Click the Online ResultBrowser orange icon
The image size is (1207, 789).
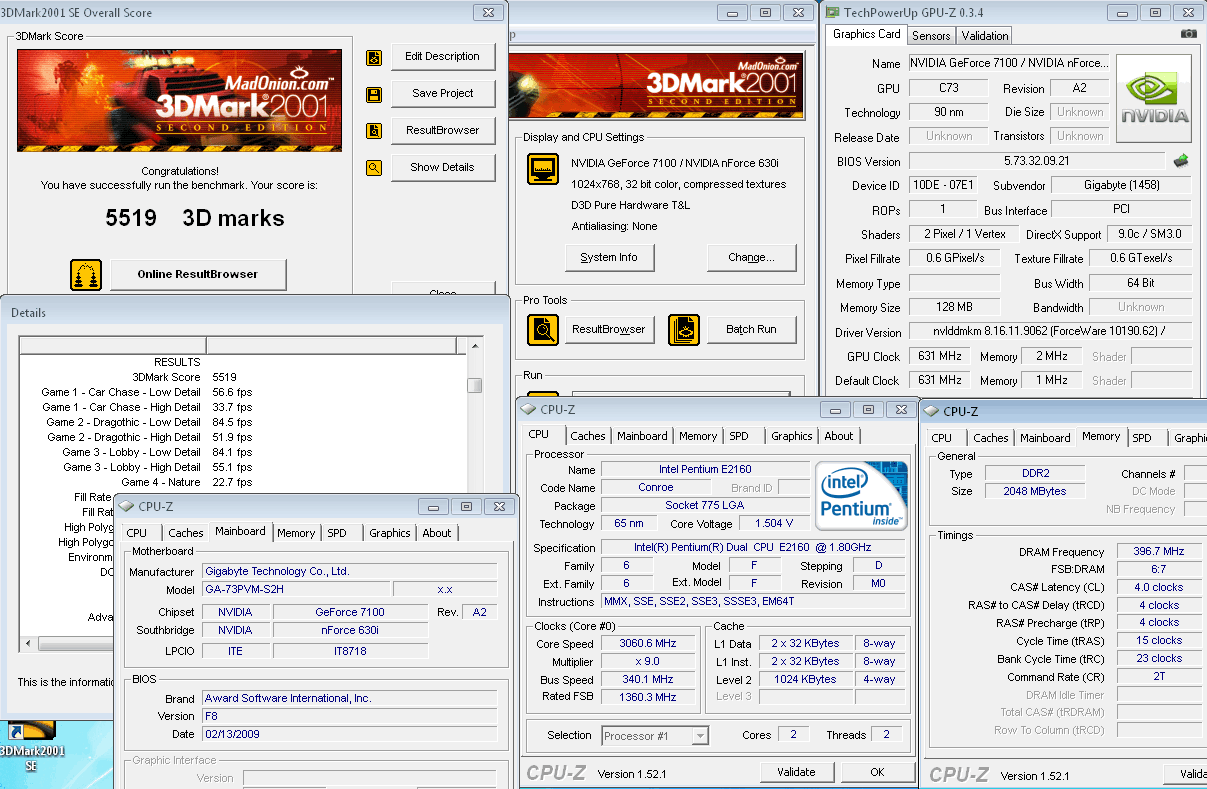point(86,274)
